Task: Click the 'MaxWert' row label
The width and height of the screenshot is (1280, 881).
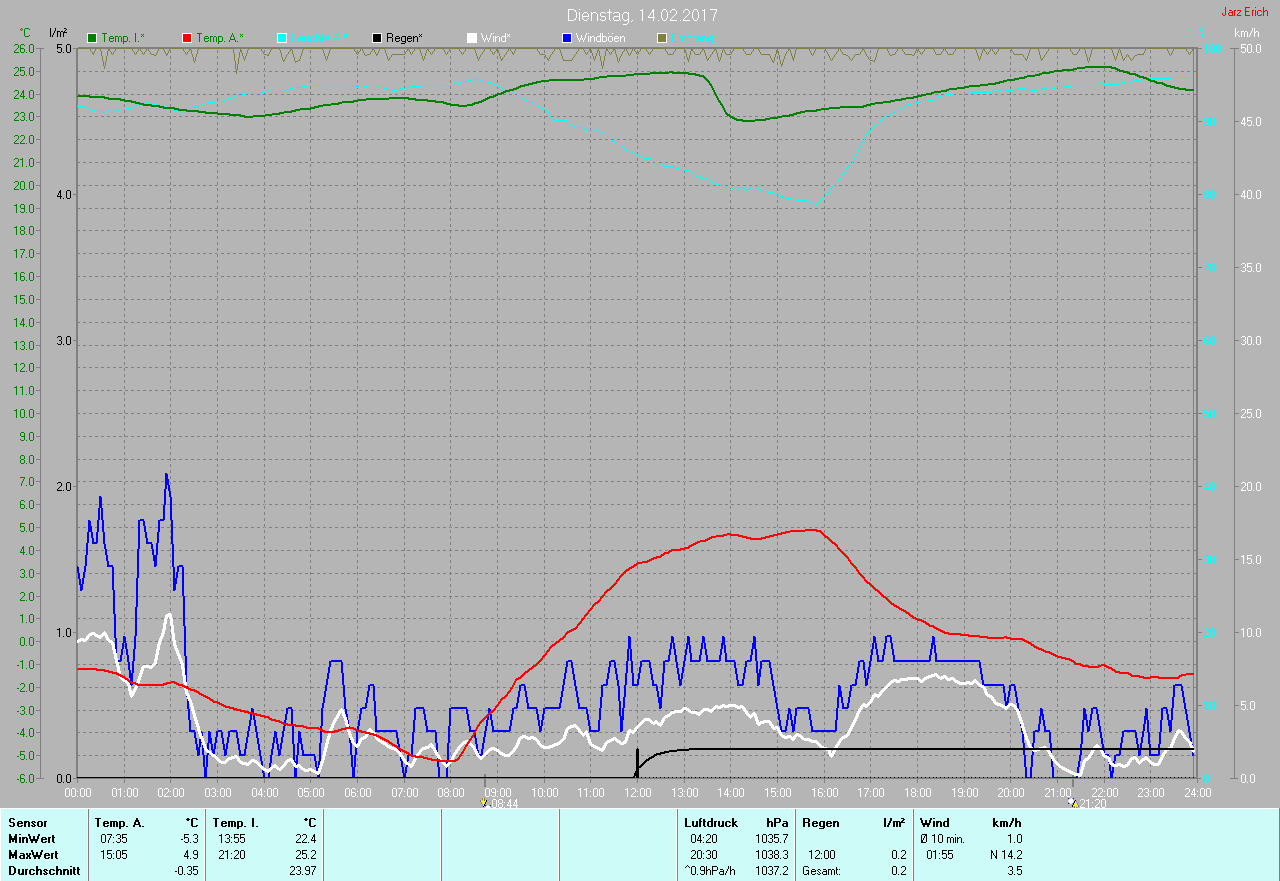Action: 33,855
